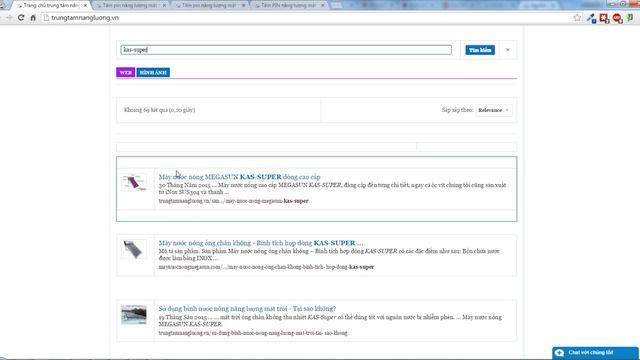The height and width of the screenshot is (360, 640).
Task: Open the green extension icon at the toolbar end
Action: (x=630, y=18)
